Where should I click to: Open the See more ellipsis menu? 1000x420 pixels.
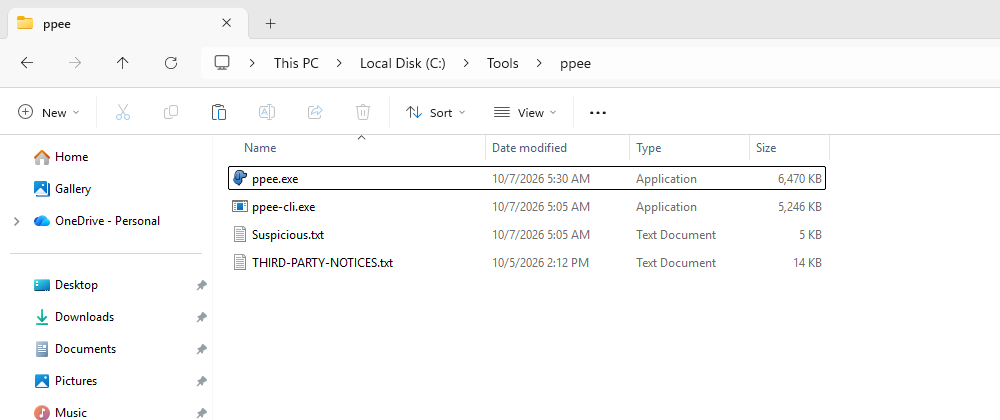598,113
